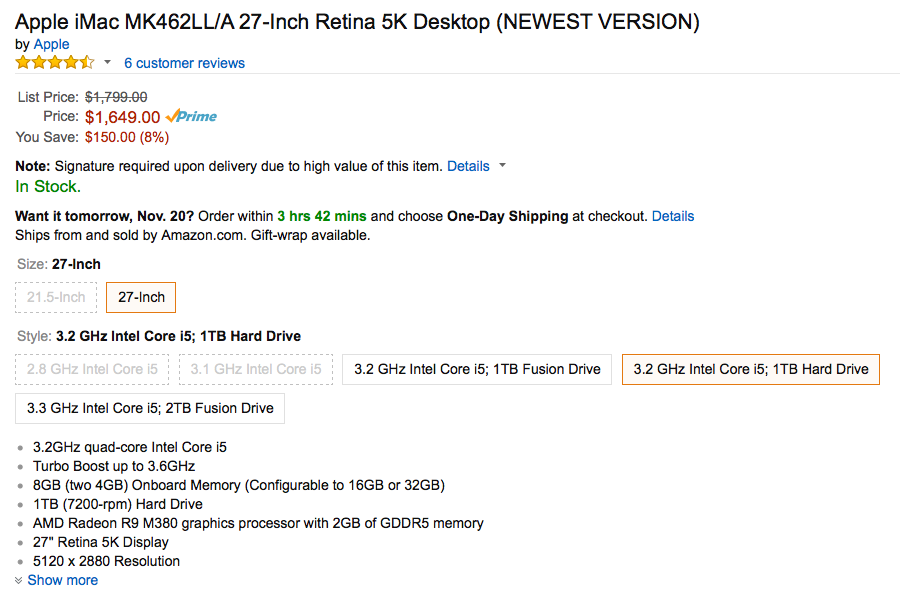Click the Show more chevron icon
The height and width of the screenshot is (601, 900).
click(x=19, y=580)
